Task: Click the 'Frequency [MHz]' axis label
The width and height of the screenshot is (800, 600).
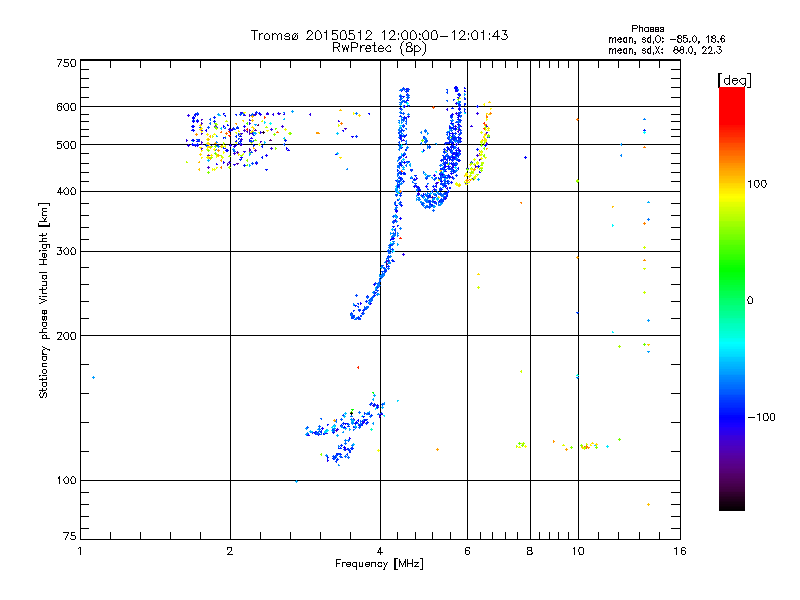Action: (x=380, y=564)
